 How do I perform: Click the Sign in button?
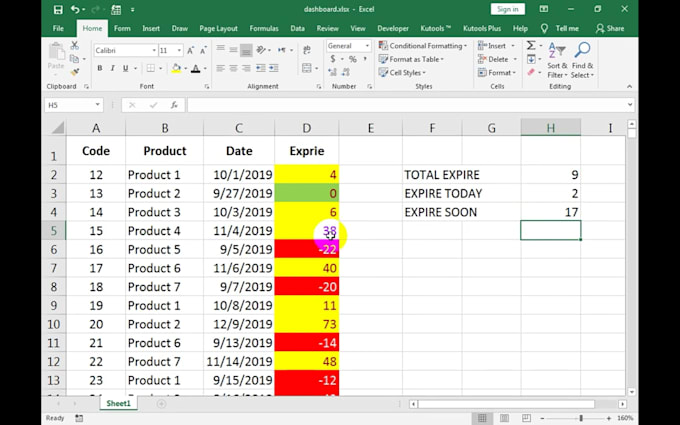click(x=507, y=9)
